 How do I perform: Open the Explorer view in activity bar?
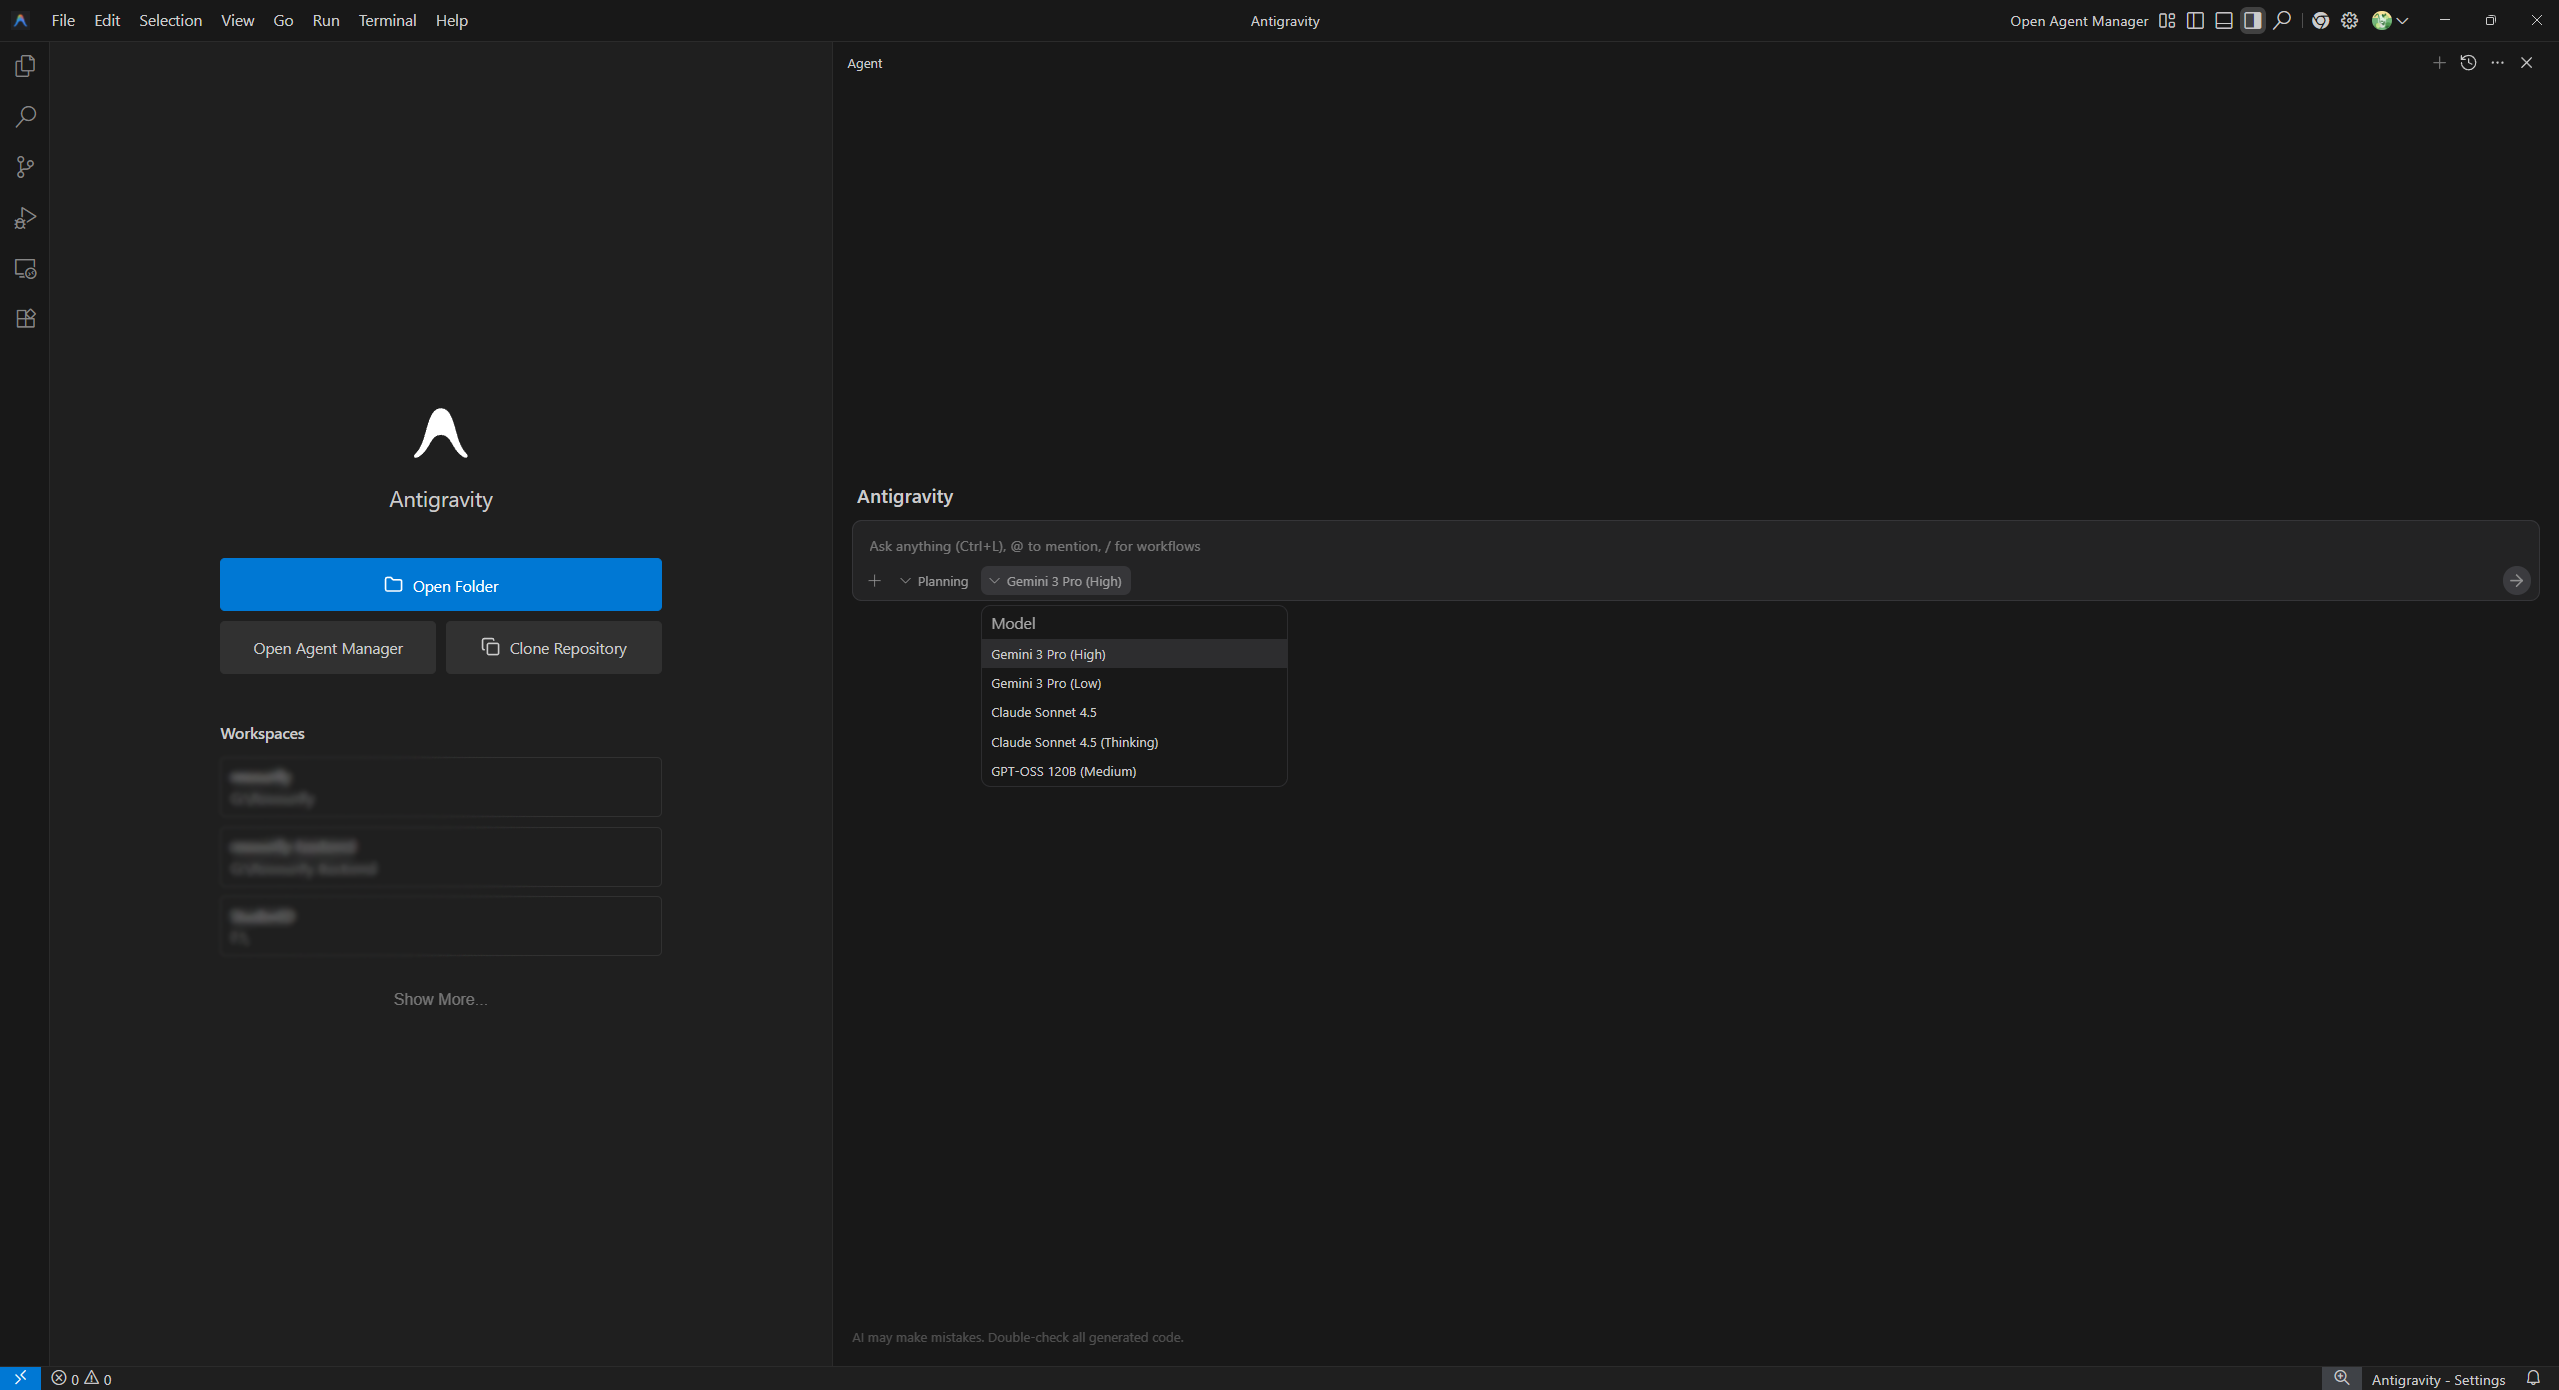click(x=25, y=66)
